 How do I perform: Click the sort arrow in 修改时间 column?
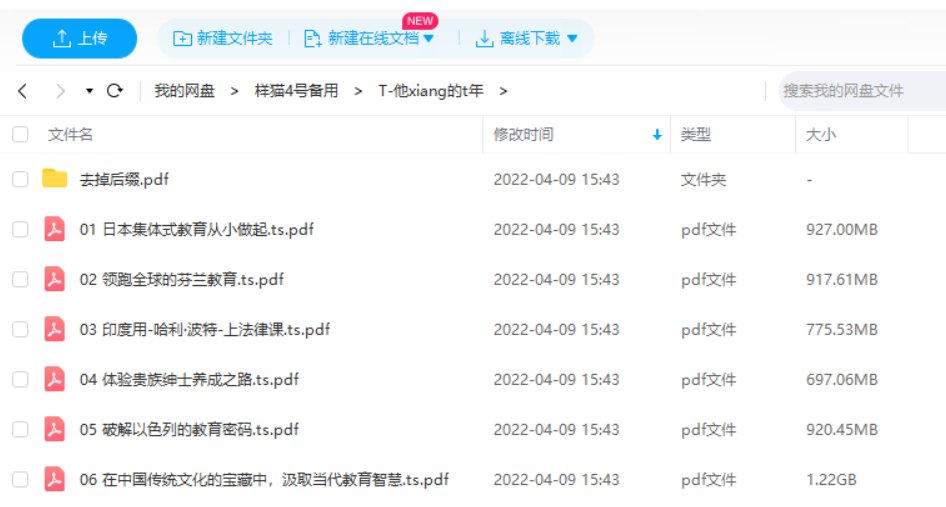pyautogui.click(x=657, y=135)
